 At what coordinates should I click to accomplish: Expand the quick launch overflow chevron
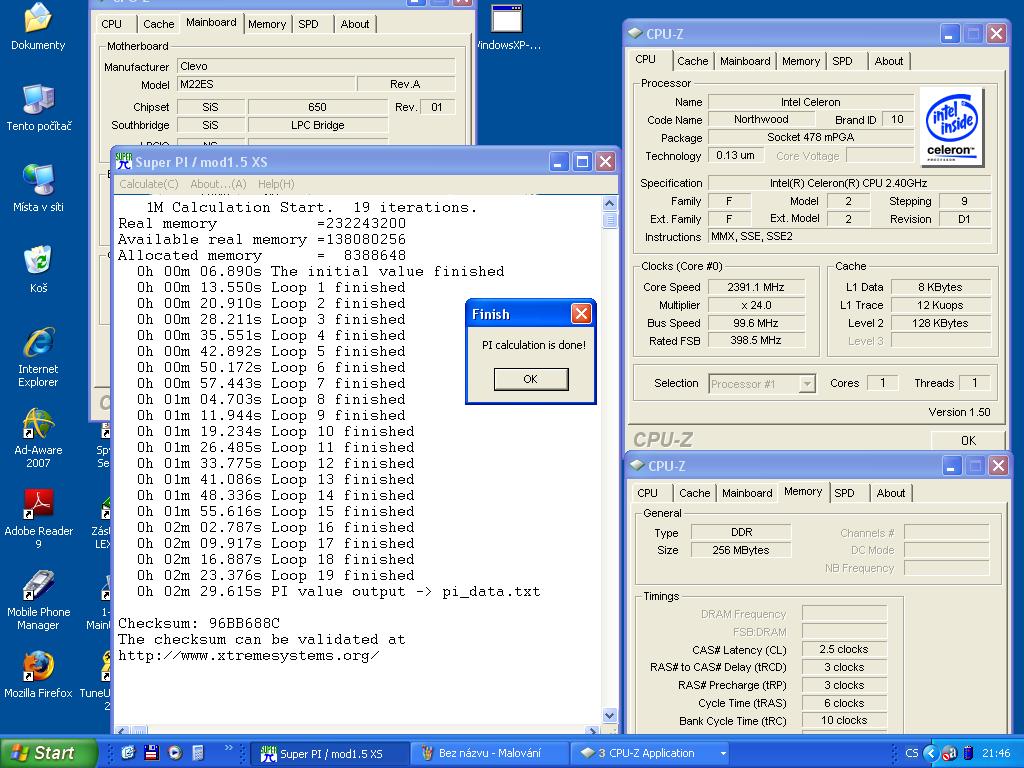pos(229,748)
